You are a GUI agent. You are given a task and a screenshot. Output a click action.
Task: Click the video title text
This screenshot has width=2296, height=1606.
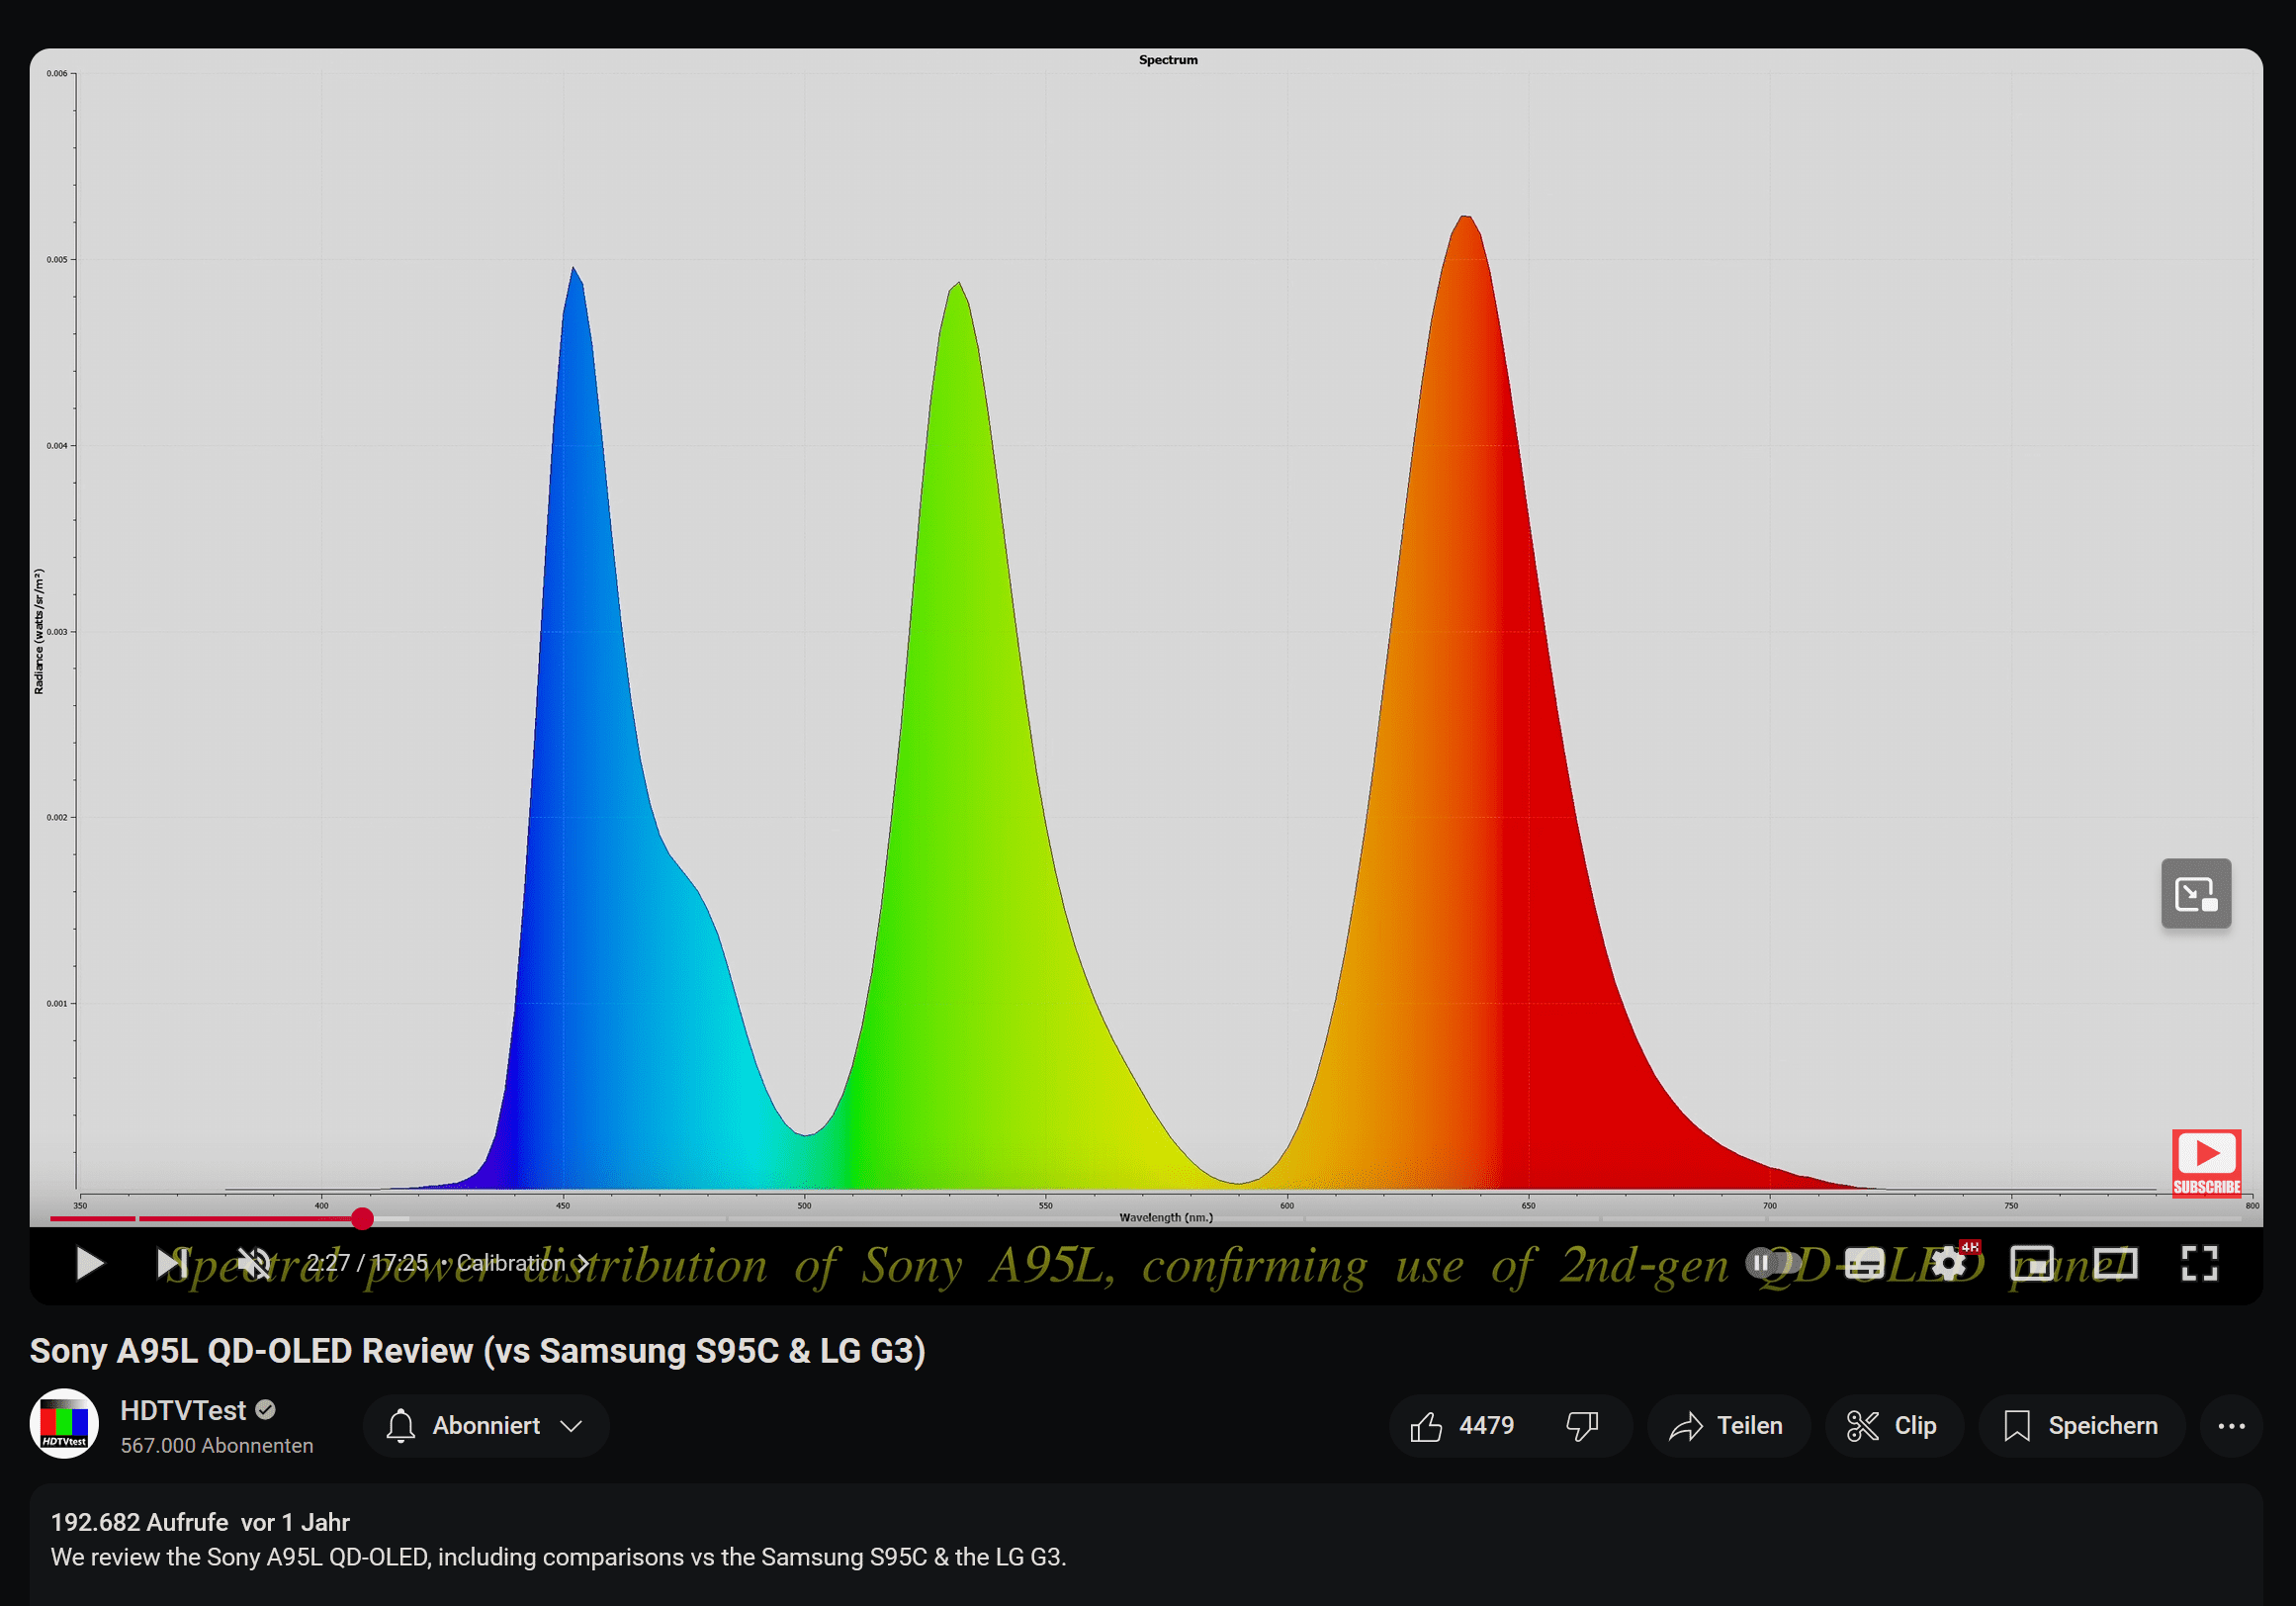click(477, 1350)
